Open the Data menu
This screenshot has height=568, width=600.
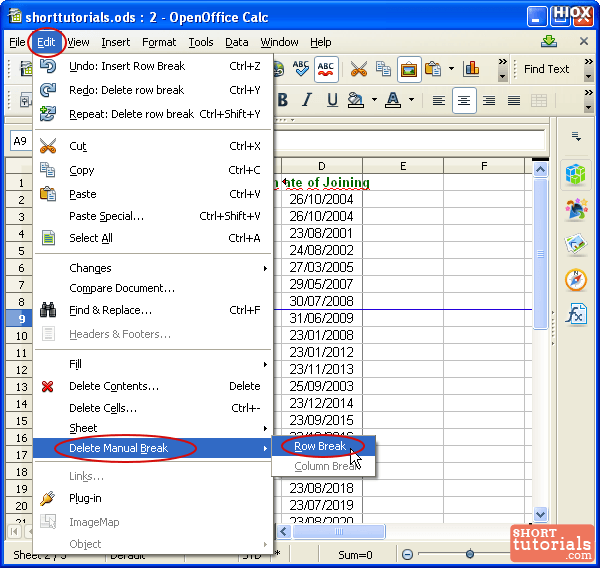point(236,42)
